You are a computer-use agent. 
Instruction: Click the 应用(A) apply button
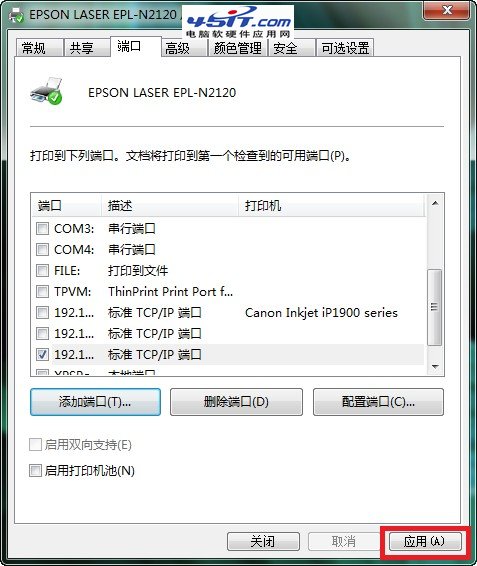[425, 541]
